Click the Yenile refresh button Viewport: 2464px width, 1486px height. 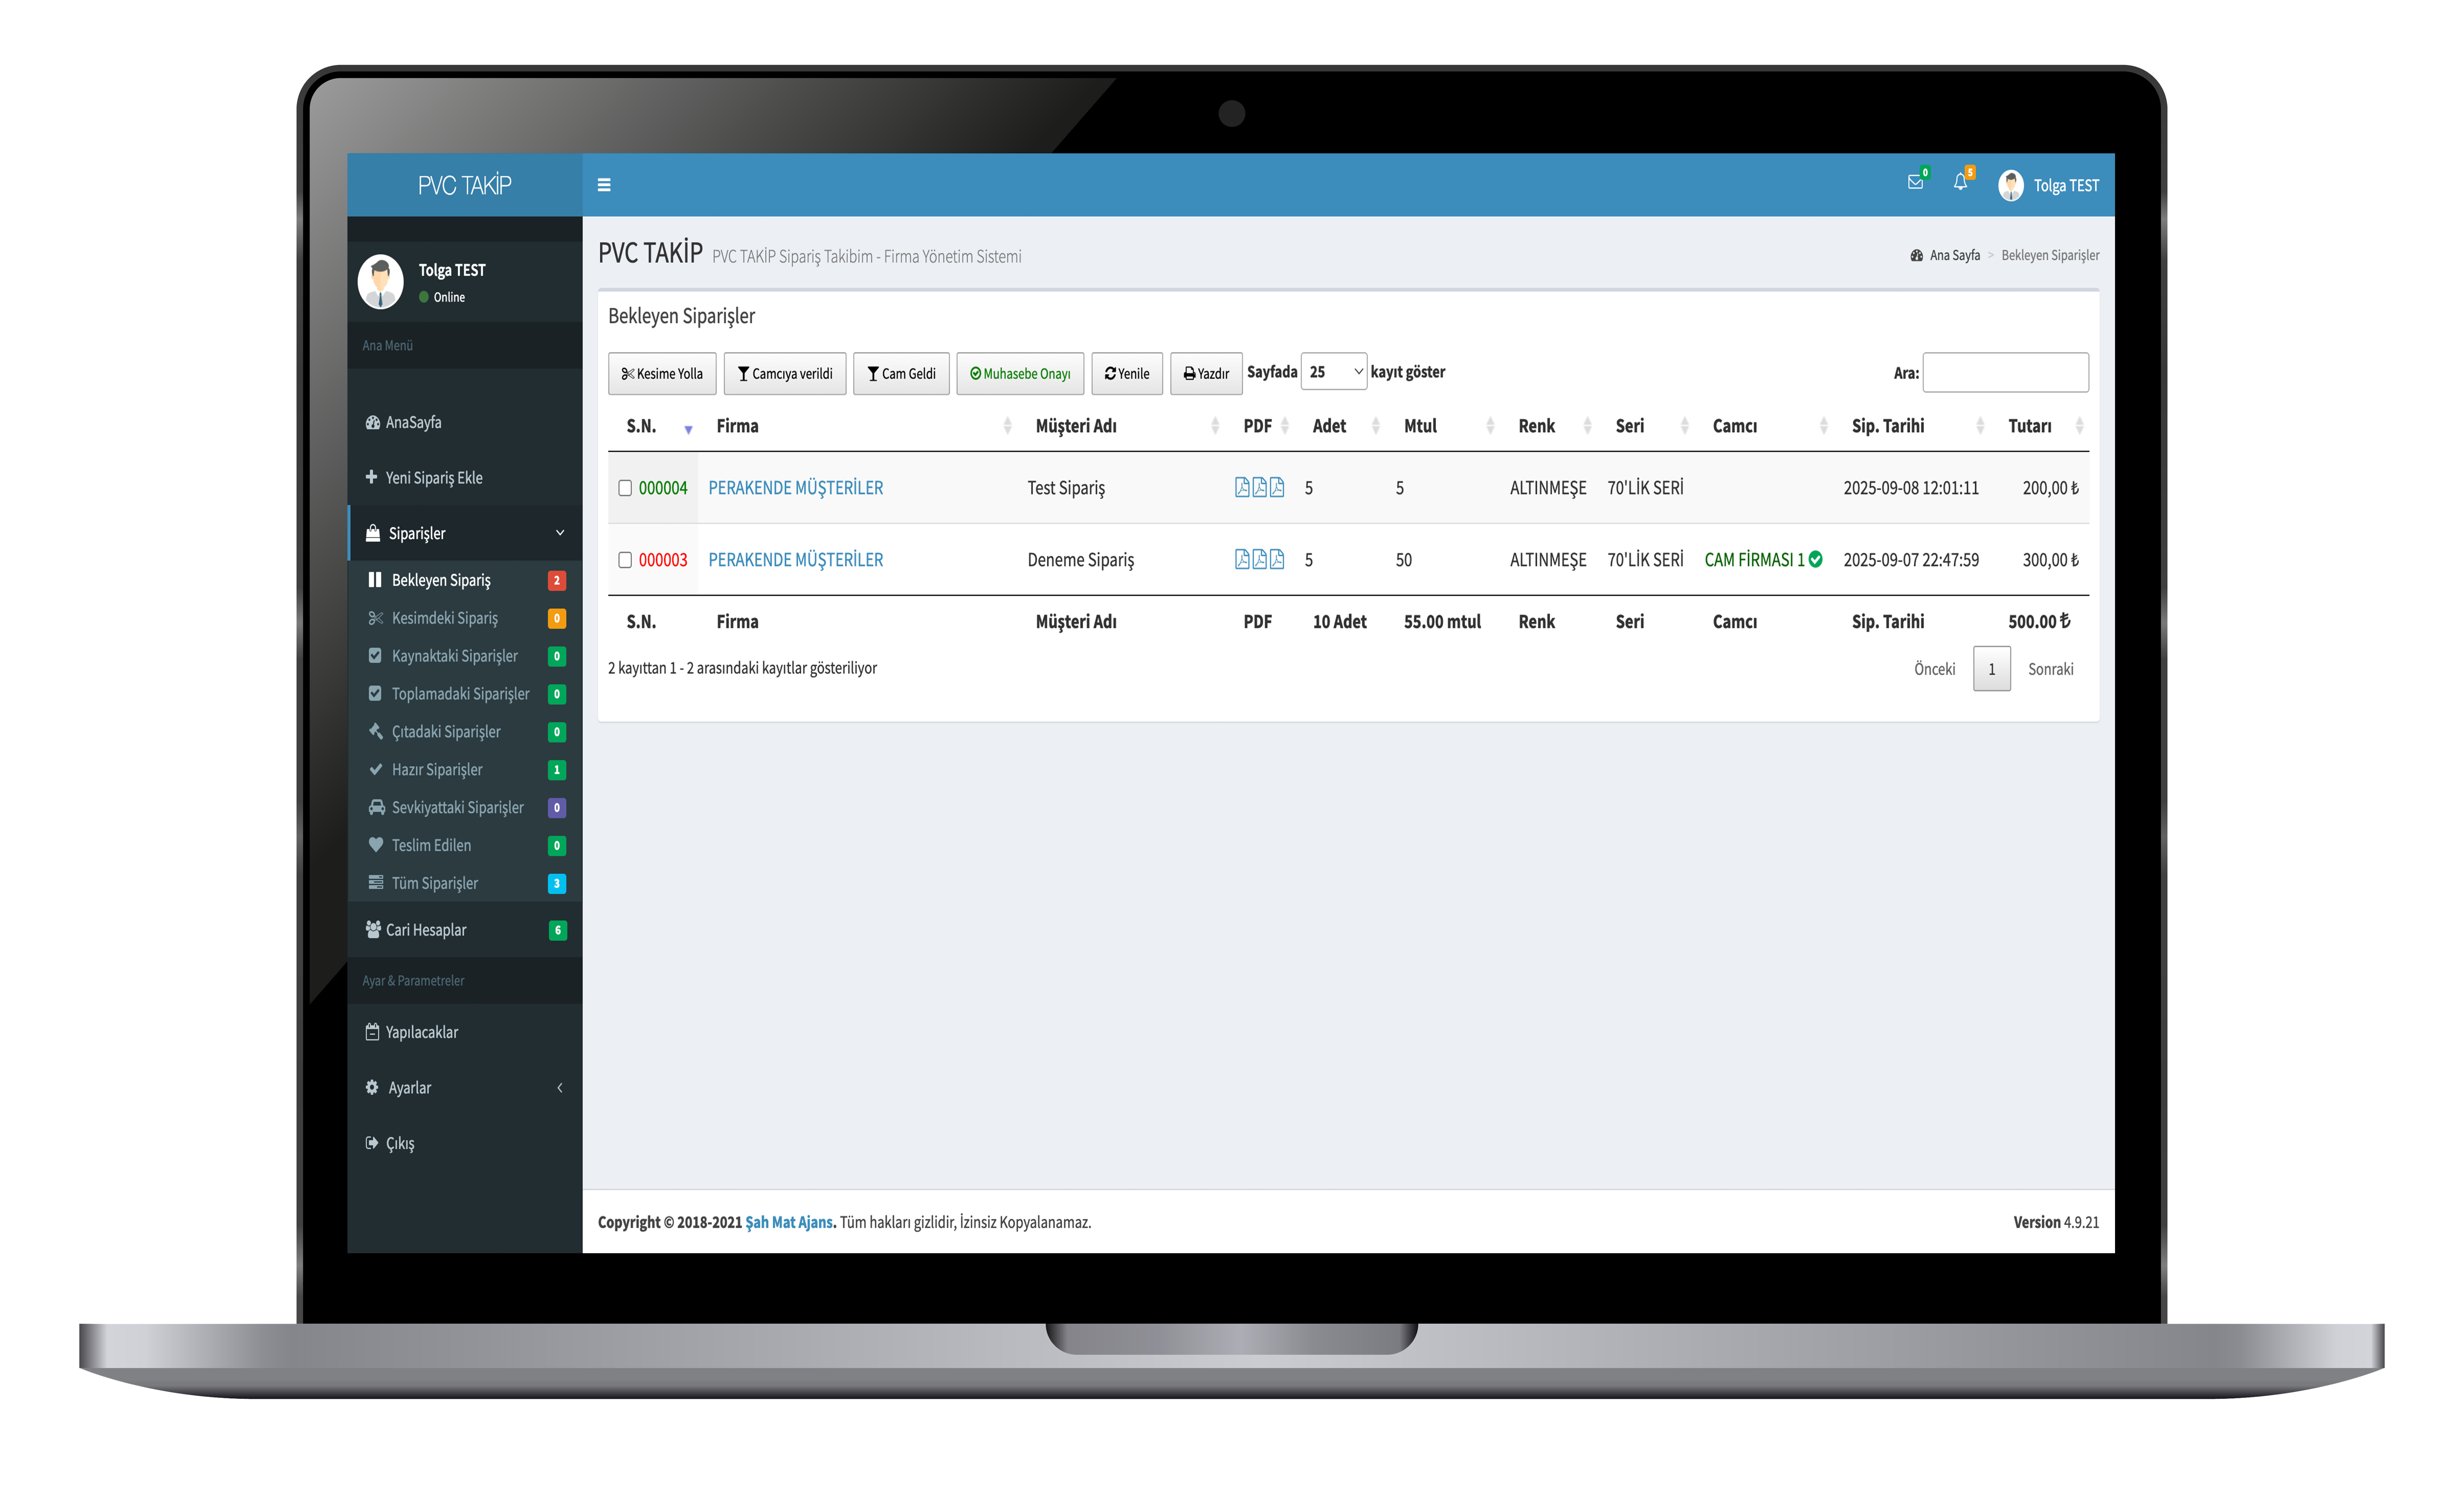(x=1127, y=374)
